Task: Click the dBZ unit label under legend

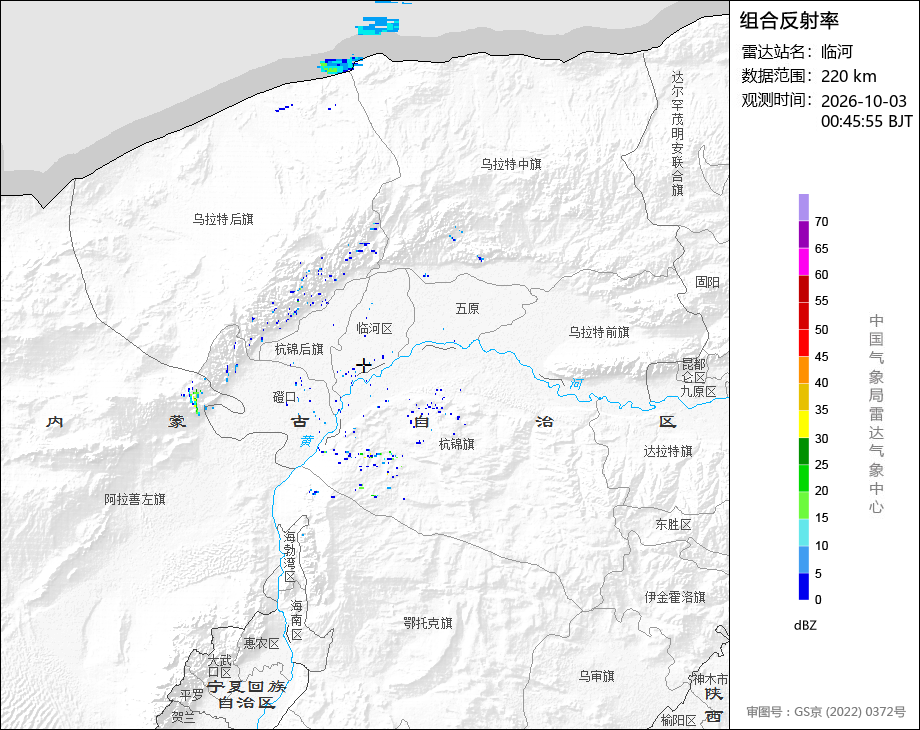Action: click(805, 626)
